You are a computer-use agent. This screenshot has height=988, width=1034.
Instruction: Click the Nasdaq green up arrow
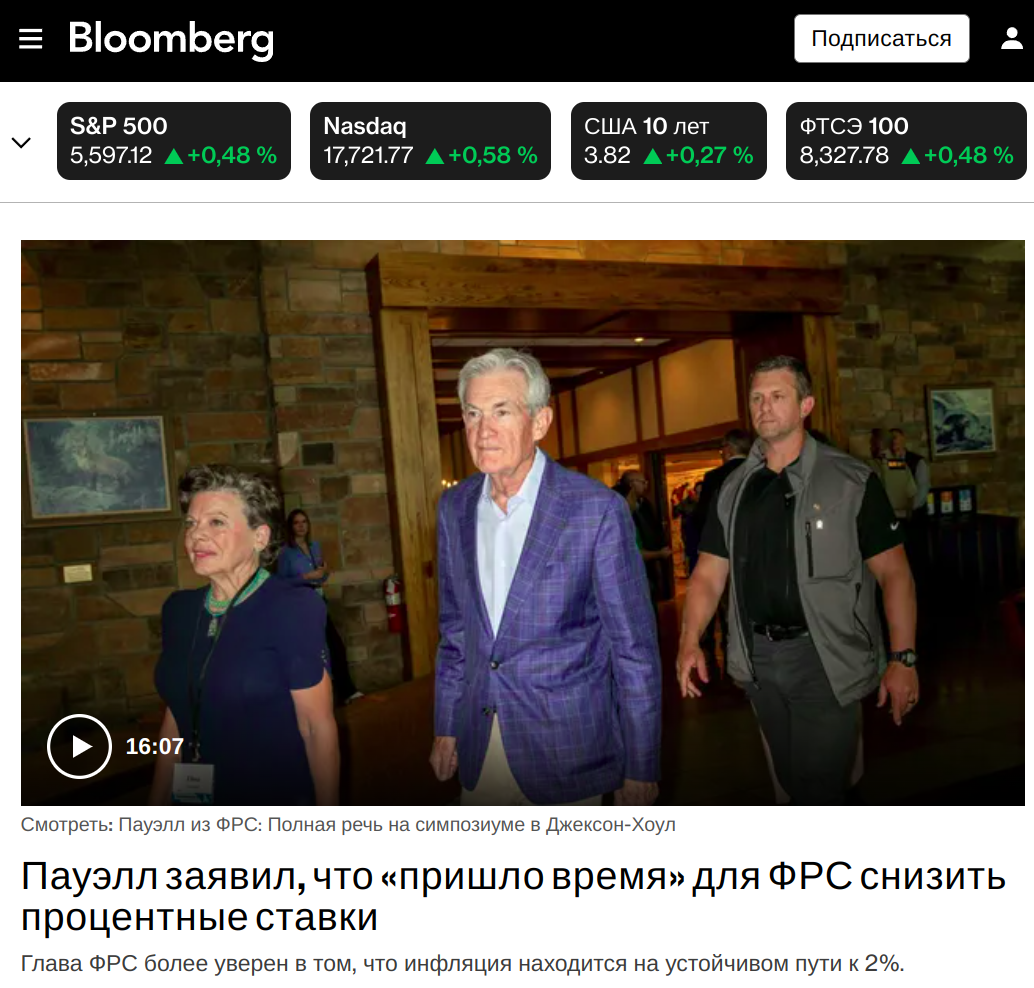(x=435, y=156)
